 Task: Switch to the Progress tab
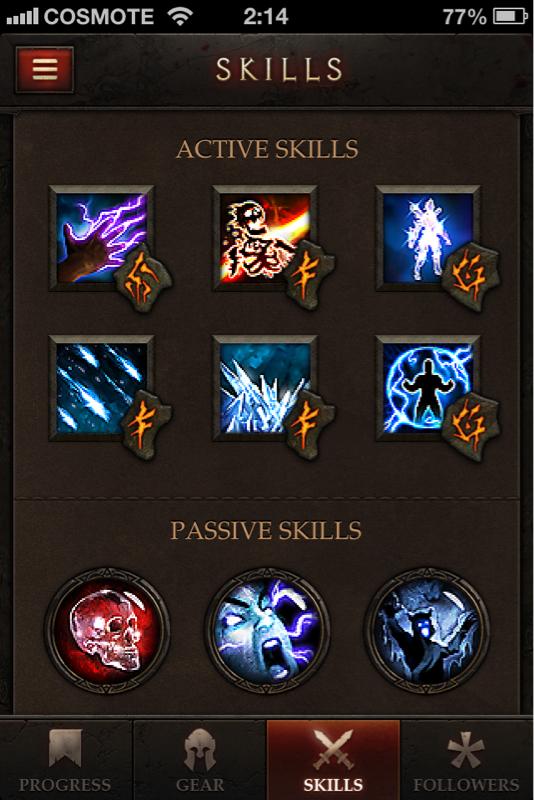click(65, 760)
